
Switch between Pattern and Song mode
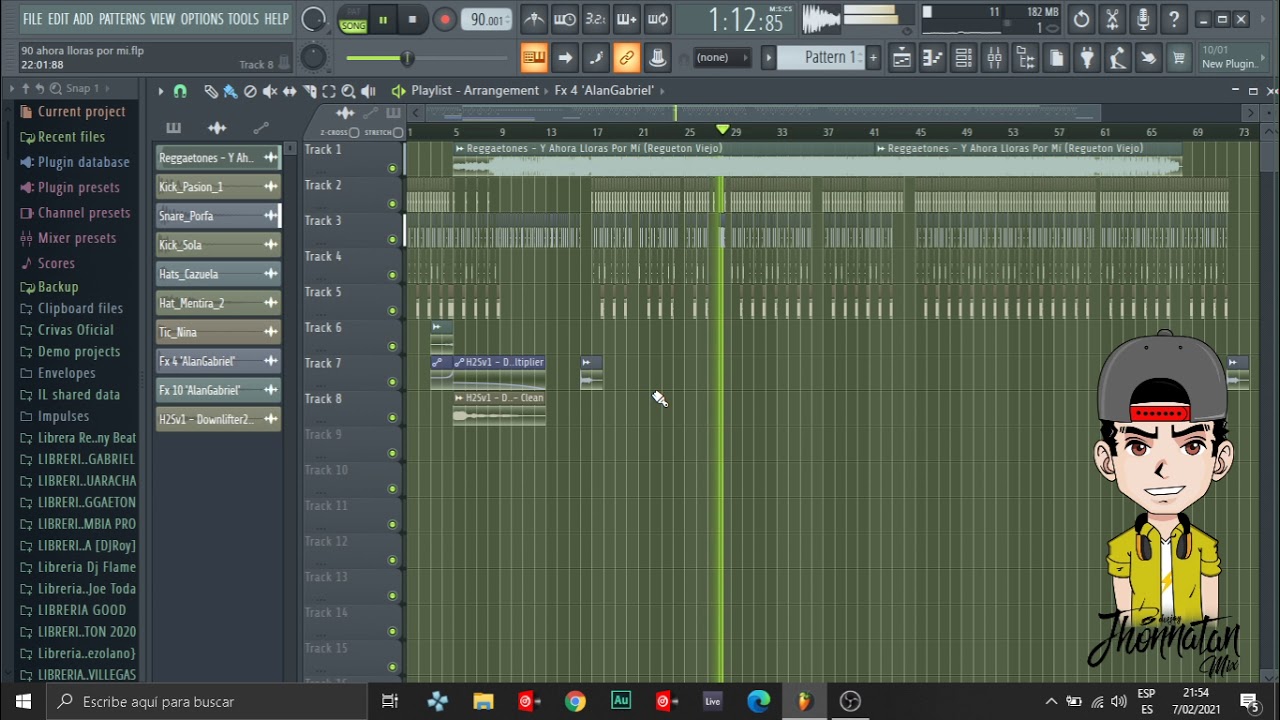(x=353, y=20)
